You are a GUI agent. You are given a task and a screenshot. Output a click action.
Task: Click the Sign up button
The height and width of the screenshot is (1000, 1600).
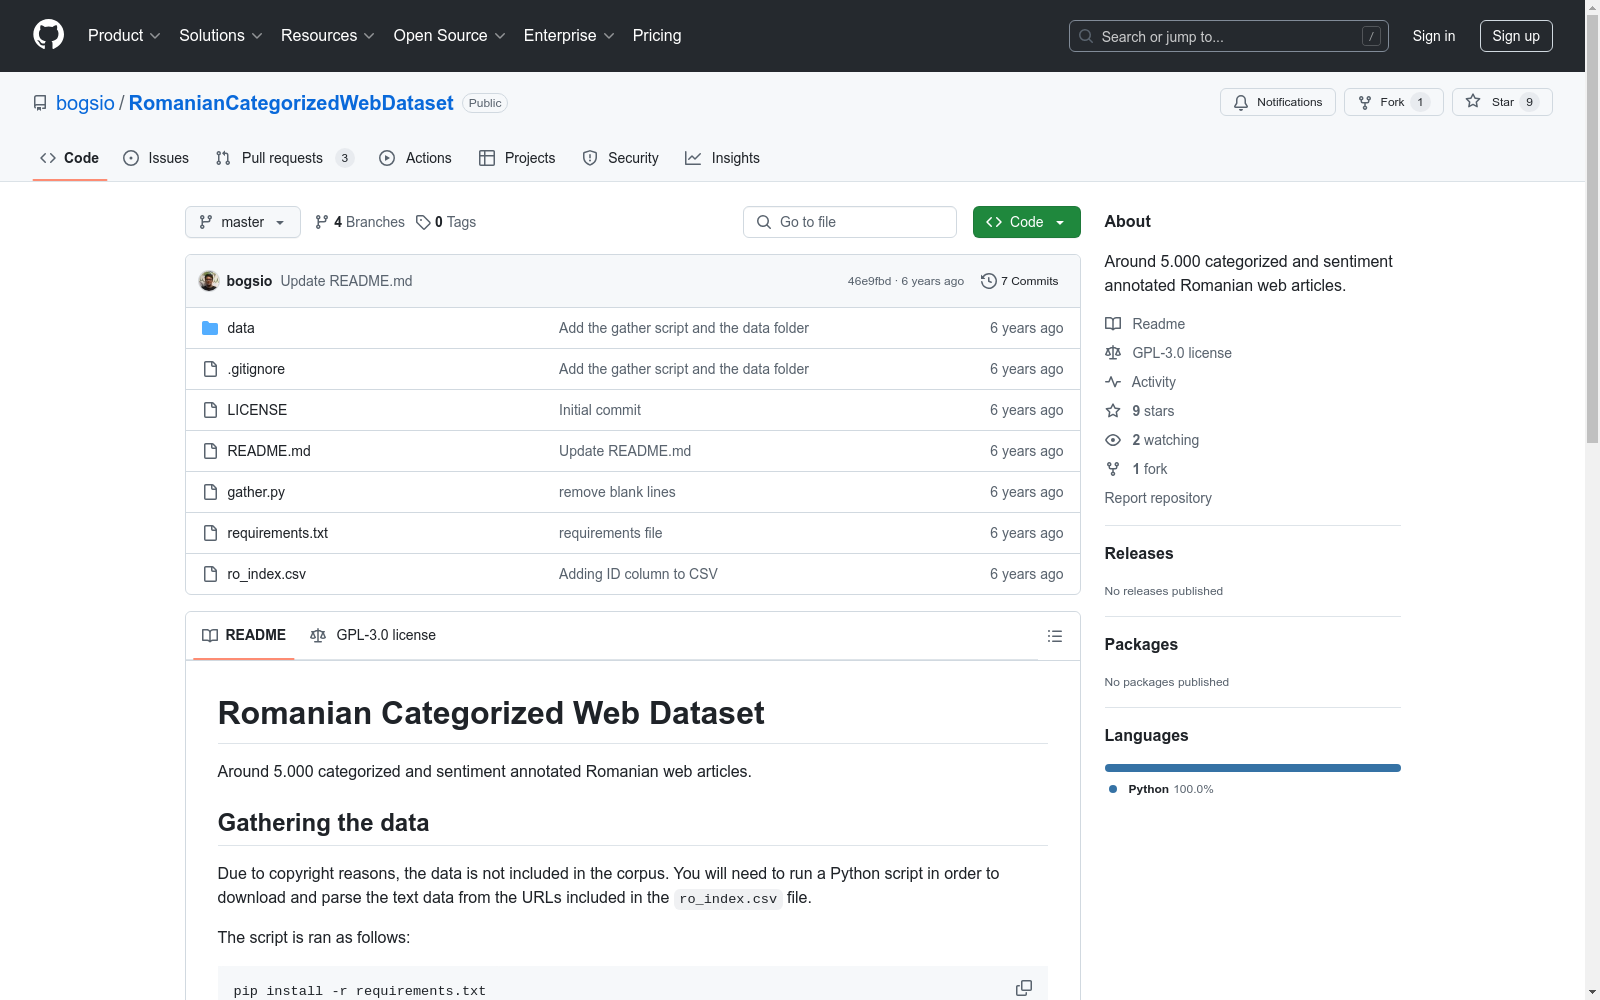1516,36
